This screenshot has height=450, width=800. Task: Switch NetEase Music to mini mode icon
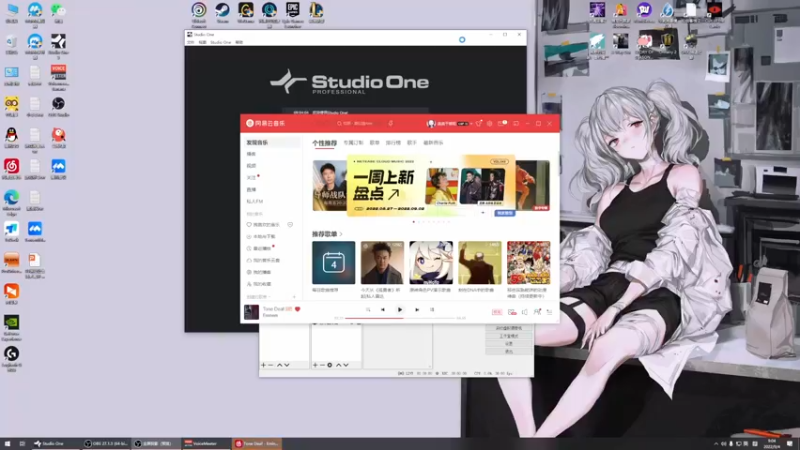click(x=516, y=123)
